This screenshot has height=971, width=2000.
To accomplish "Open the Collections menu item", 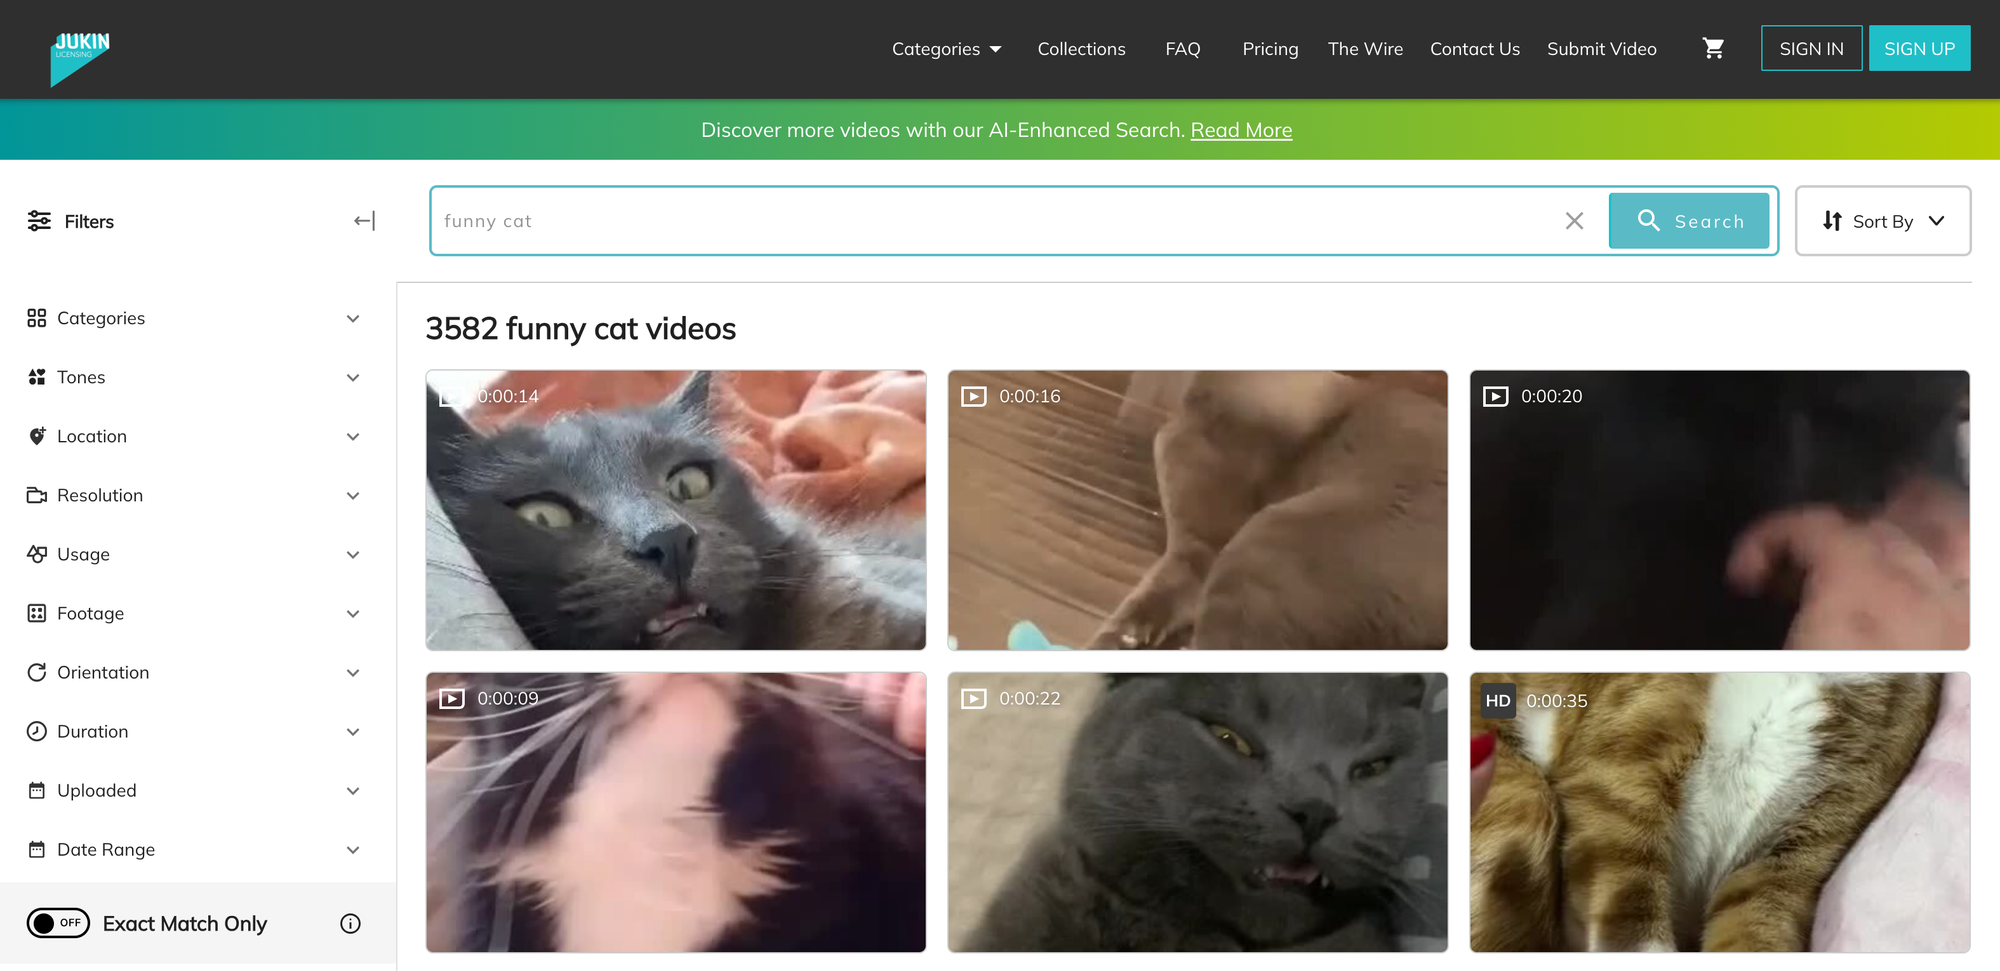I will click(x=1081, y=49).
